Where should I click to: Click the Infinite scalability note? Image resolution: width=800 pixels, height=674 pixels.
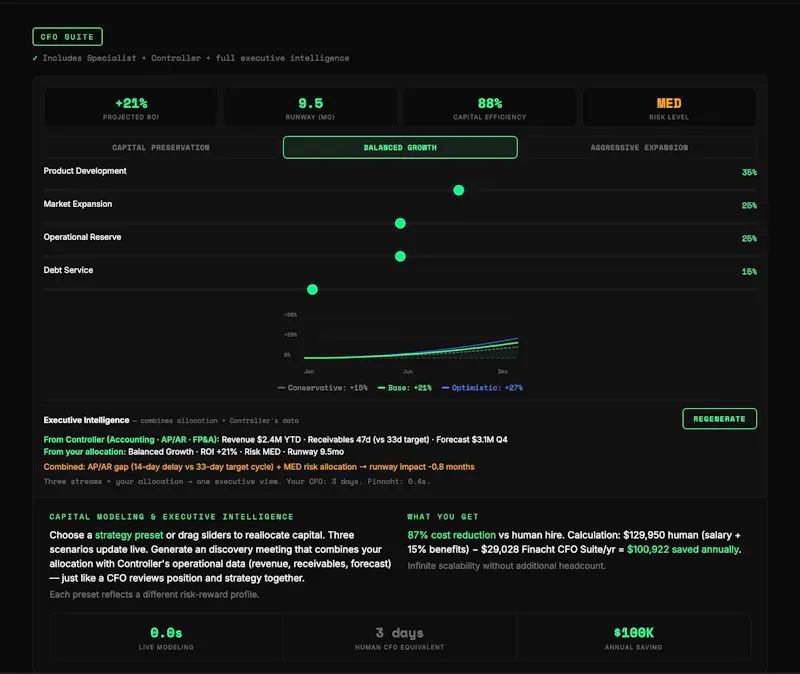click(x=506, y=566)
